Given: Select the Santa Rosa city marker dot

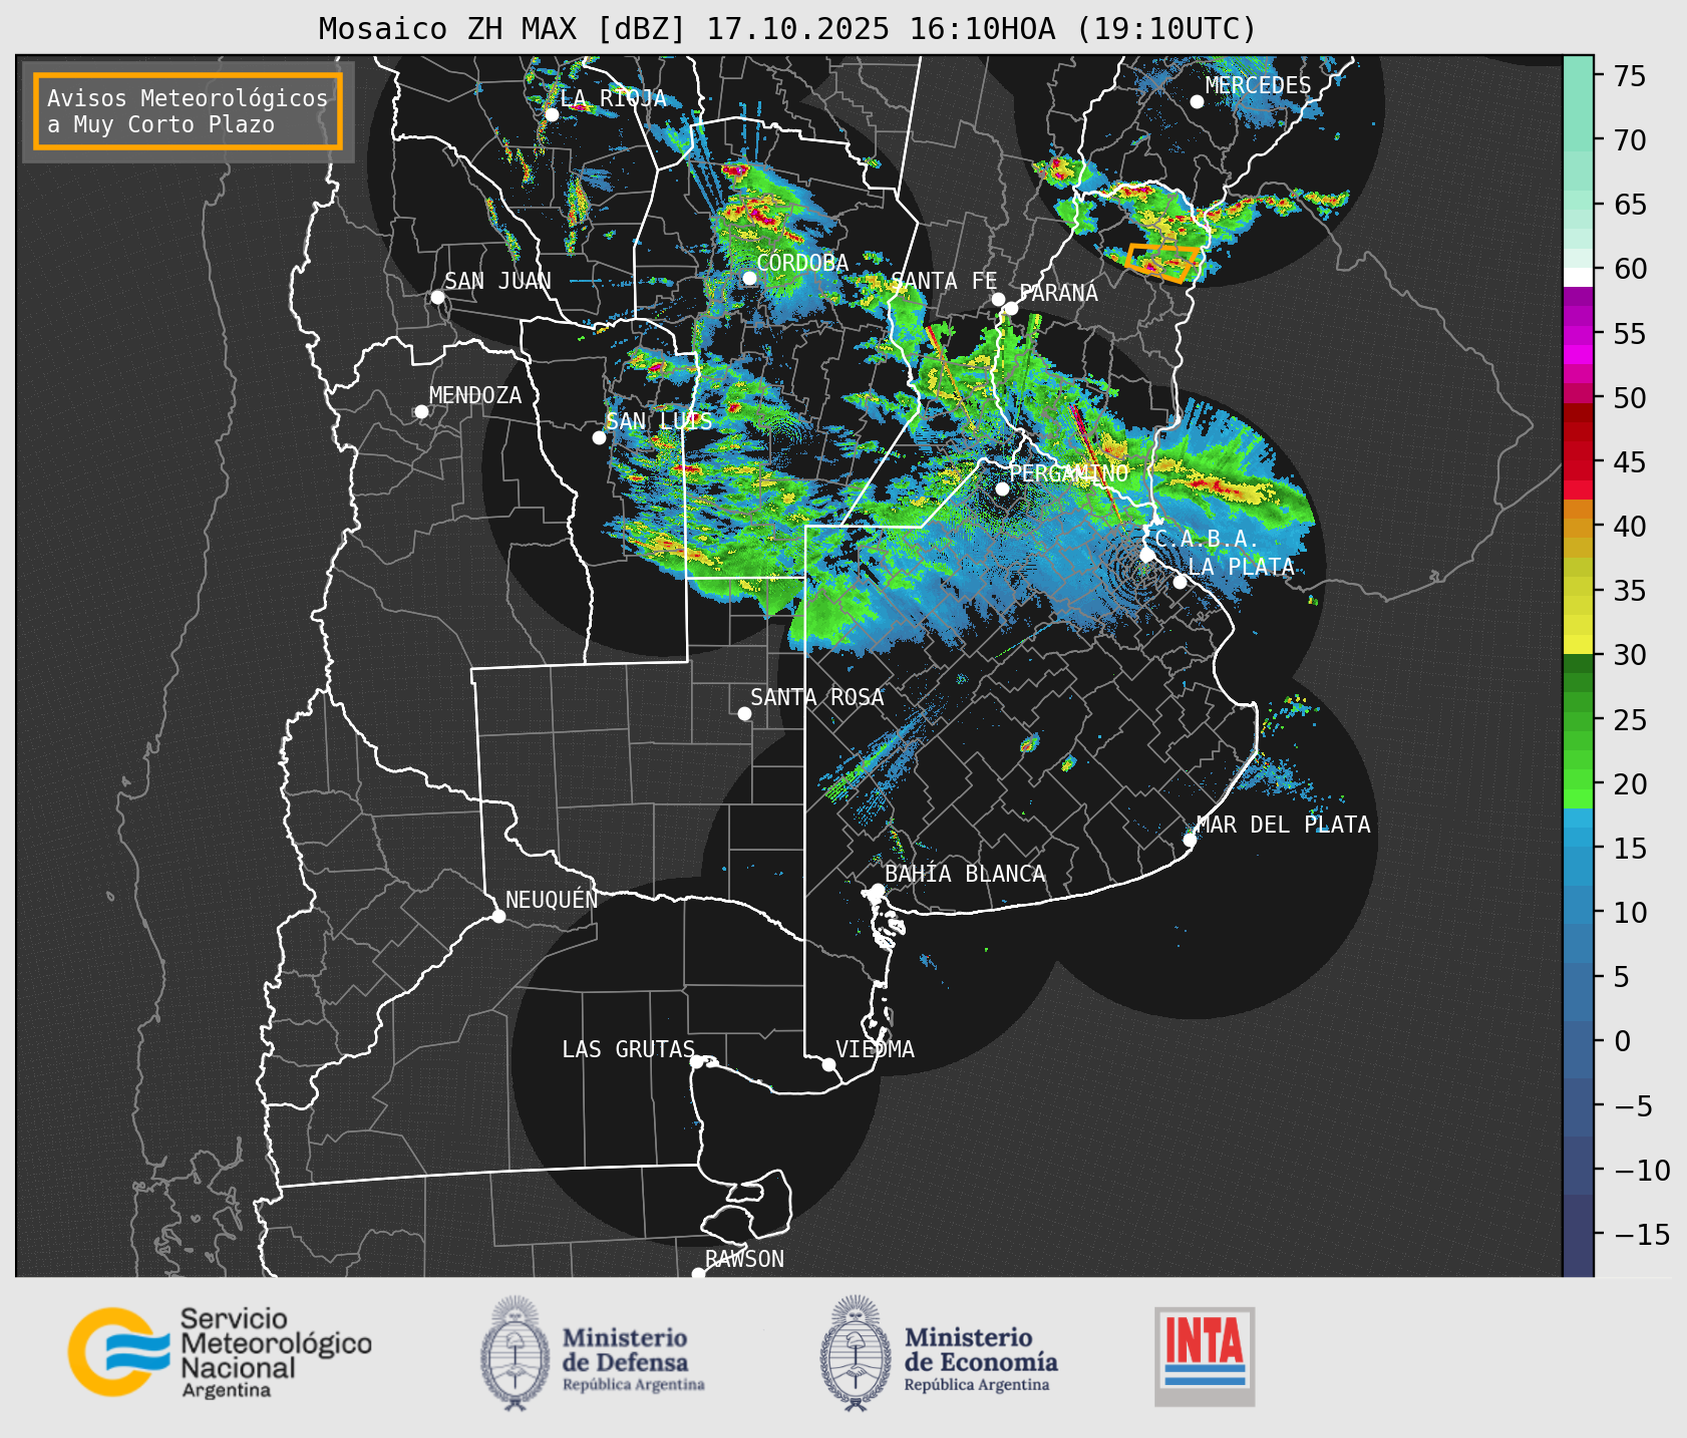Looking at the screenshot, I should coord(744,713).
